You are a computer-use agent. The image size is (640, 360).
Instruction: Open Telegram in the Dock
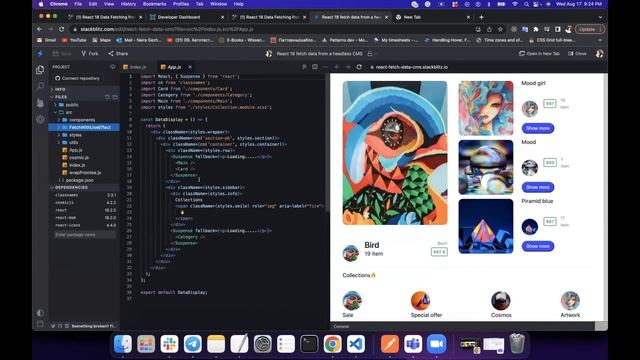tap(193, 344)
